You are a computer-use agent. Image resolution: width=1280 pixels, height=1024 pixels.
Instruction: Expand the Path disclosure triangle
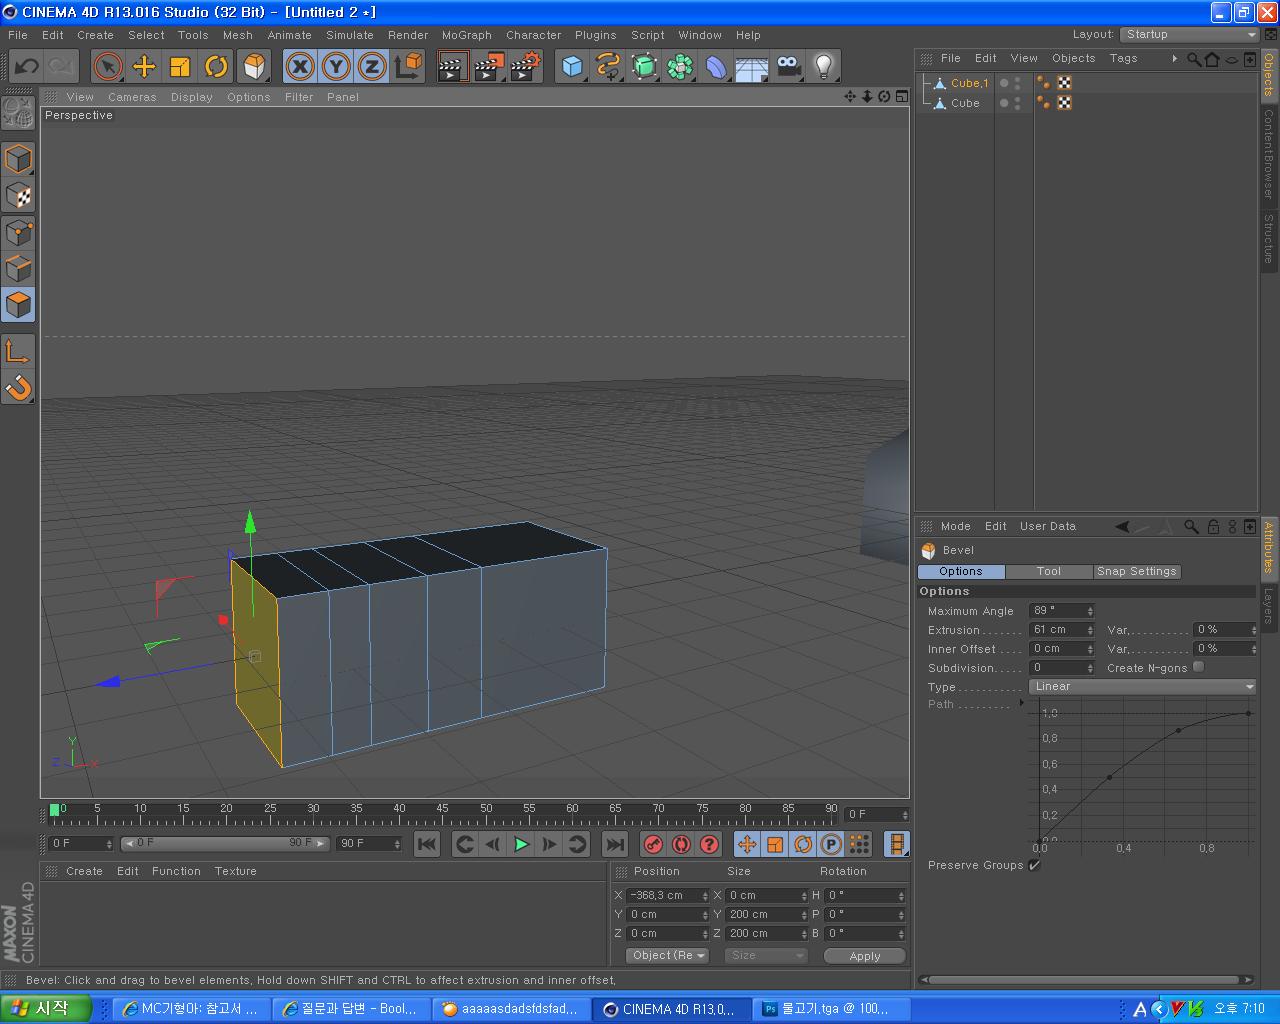pos(1021,704)
